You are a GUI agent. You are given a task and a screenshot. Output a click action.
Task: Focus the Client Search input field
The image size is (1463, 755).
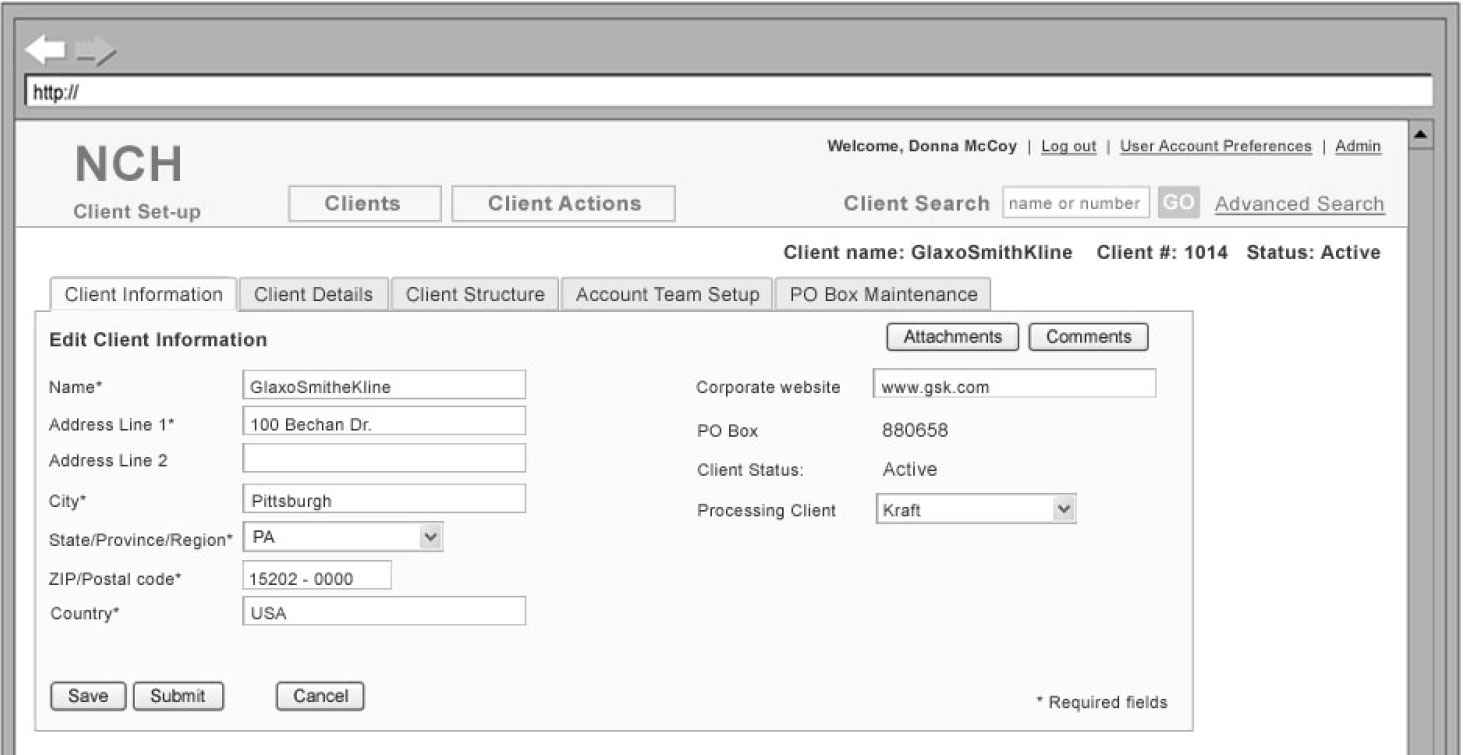1075,203
